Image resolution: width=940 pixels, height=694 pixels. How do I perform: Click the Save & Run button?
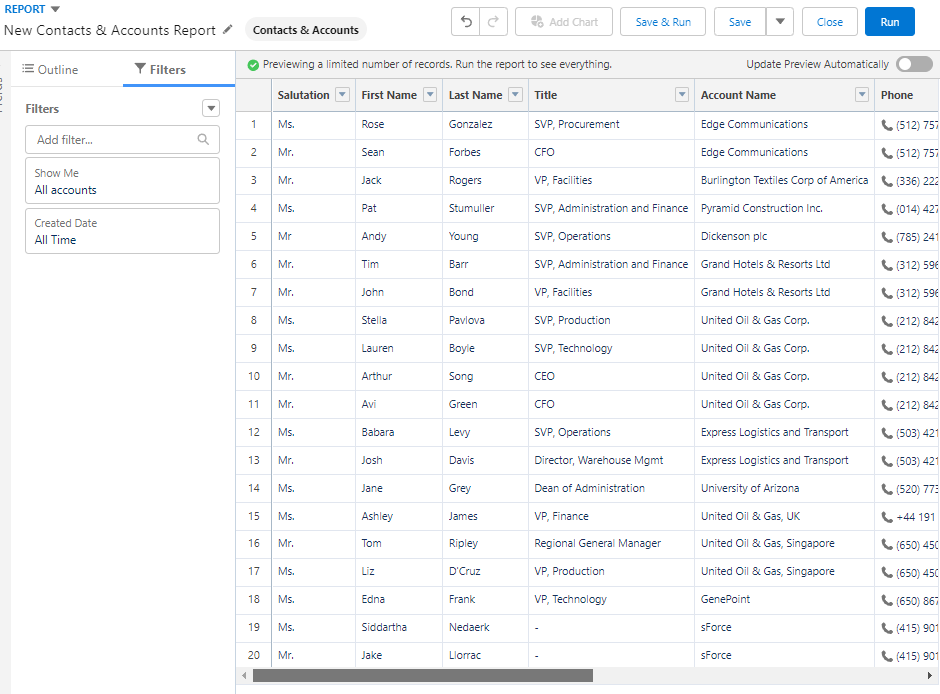(x=663, y=22)
